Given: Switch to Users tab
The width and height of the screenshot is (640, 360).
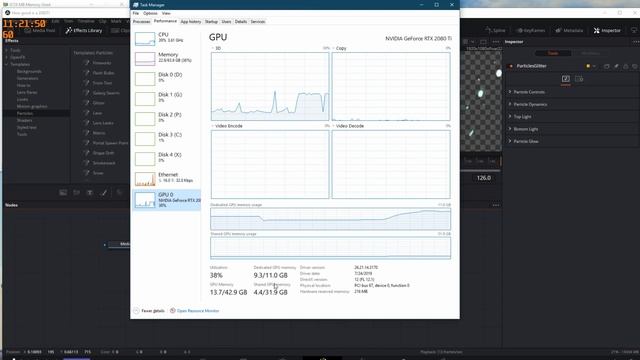Looking at the screenshot, I should point(226,22).
